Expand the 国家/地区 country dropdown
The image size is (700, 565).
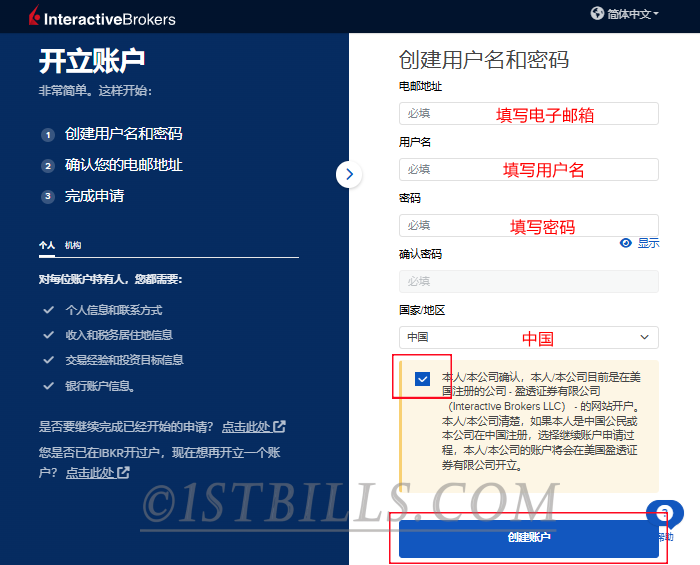click(x=528, y=338)
